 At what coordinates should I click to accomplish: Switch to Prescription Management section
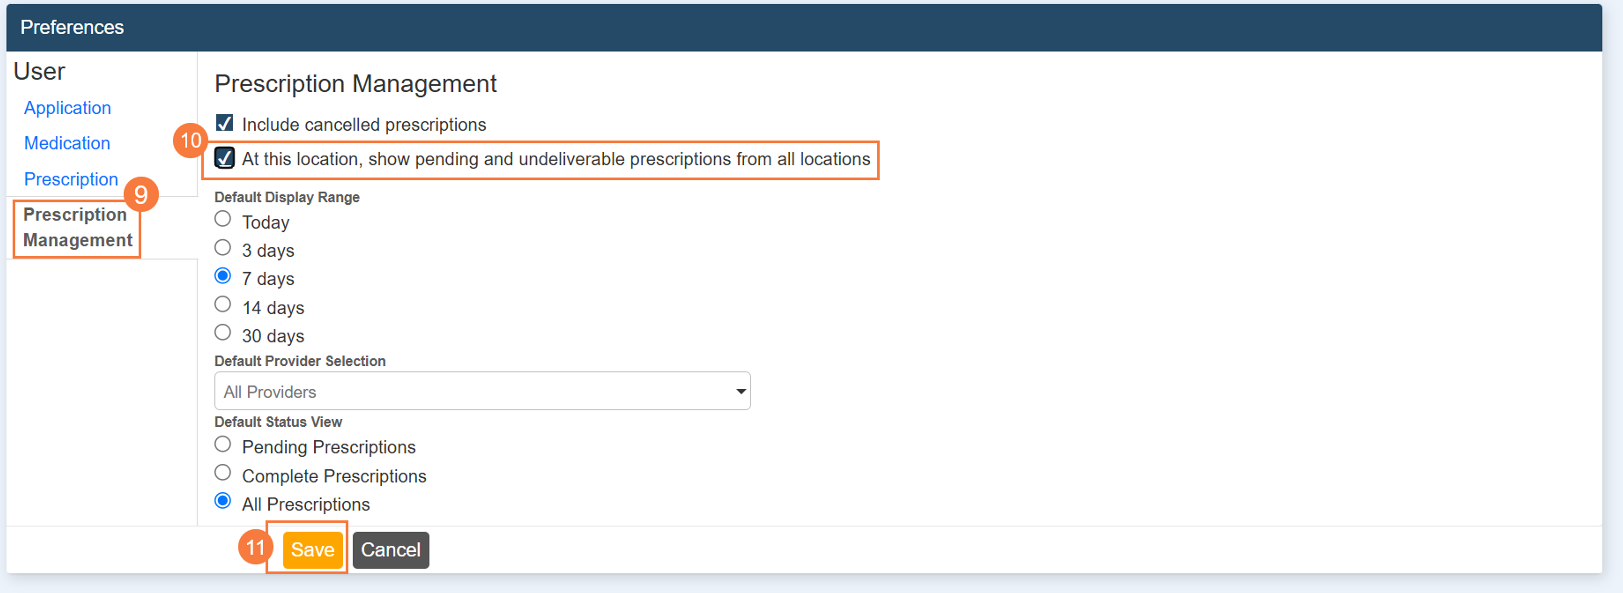(77, 227)
